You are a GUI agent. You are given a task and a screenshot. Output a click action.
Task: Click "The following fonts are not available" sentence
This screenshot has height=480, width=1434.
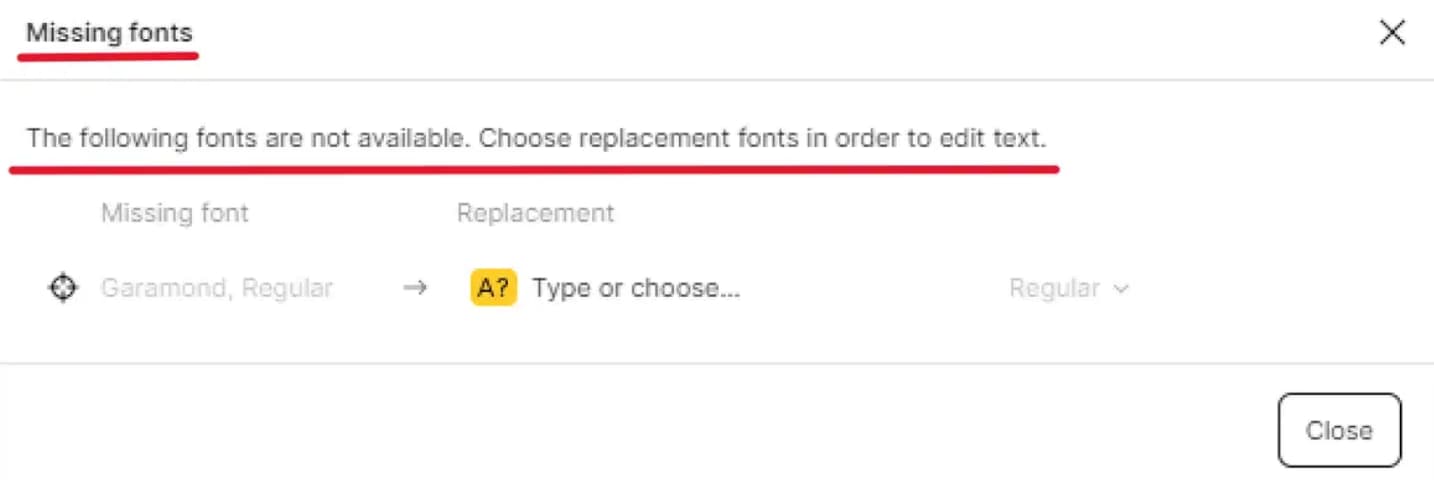(248, 138)
